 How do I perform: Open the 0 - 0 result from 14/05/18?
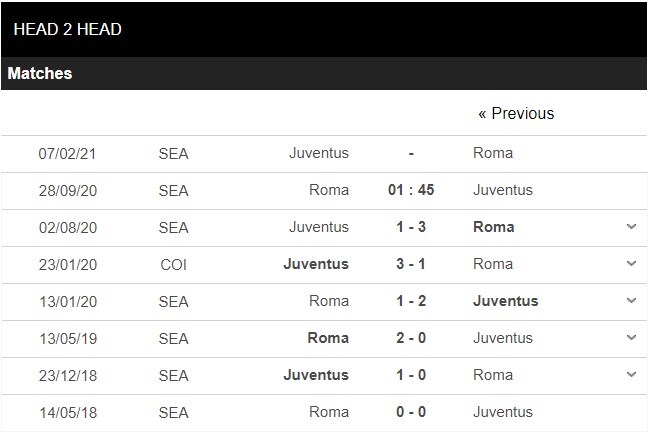[411, 412]
